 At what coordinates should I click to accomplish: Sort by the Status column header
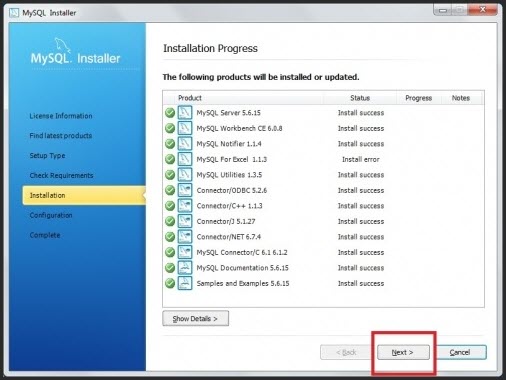(x=360, y=98)
